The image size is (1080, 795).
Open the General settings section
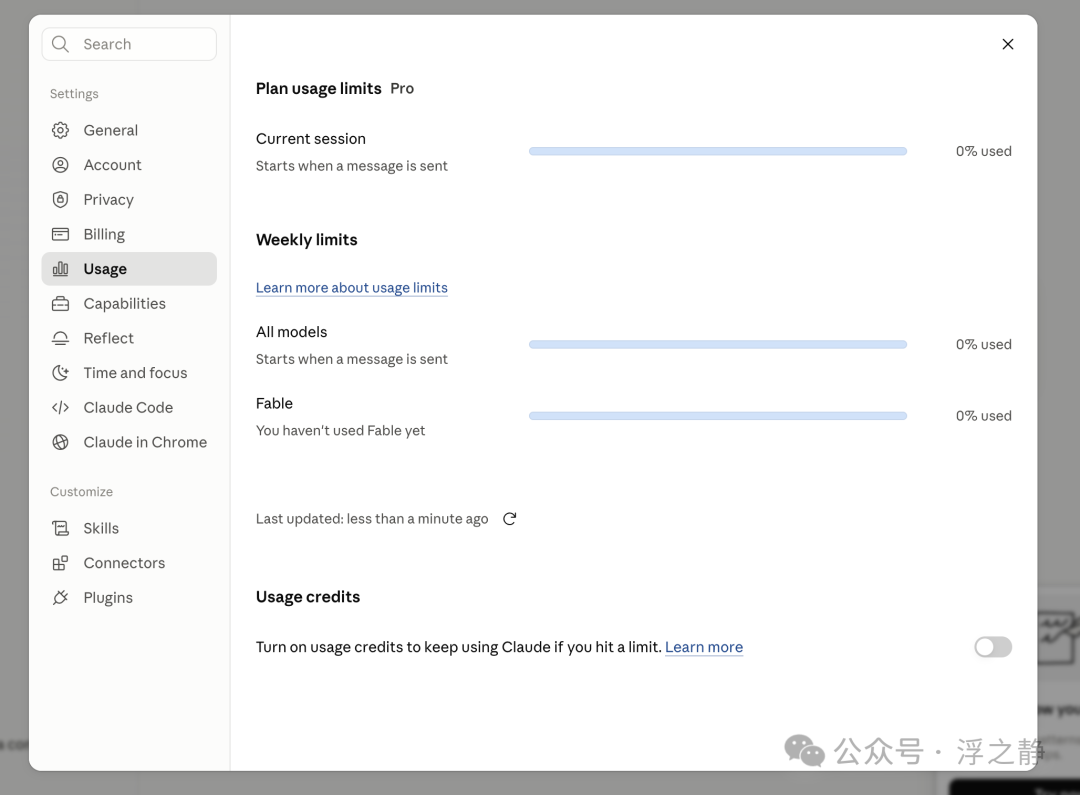[129, 130]
